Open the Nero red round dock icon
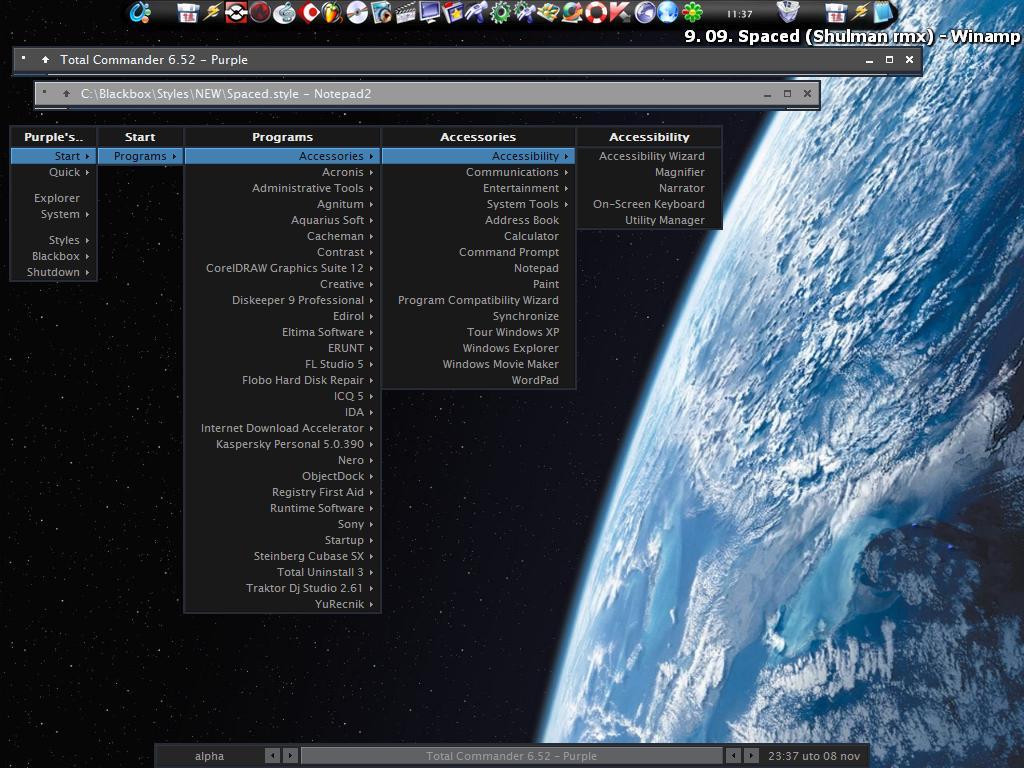 (260, 12)
